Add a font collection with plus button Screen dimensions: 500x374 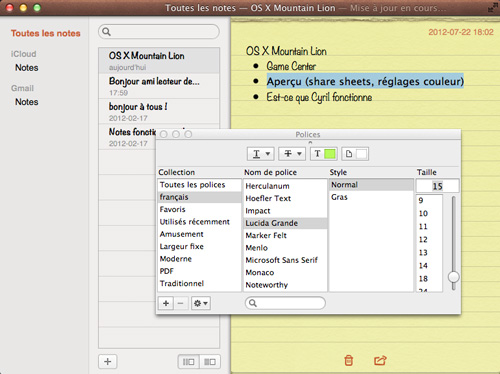point(166,303)
